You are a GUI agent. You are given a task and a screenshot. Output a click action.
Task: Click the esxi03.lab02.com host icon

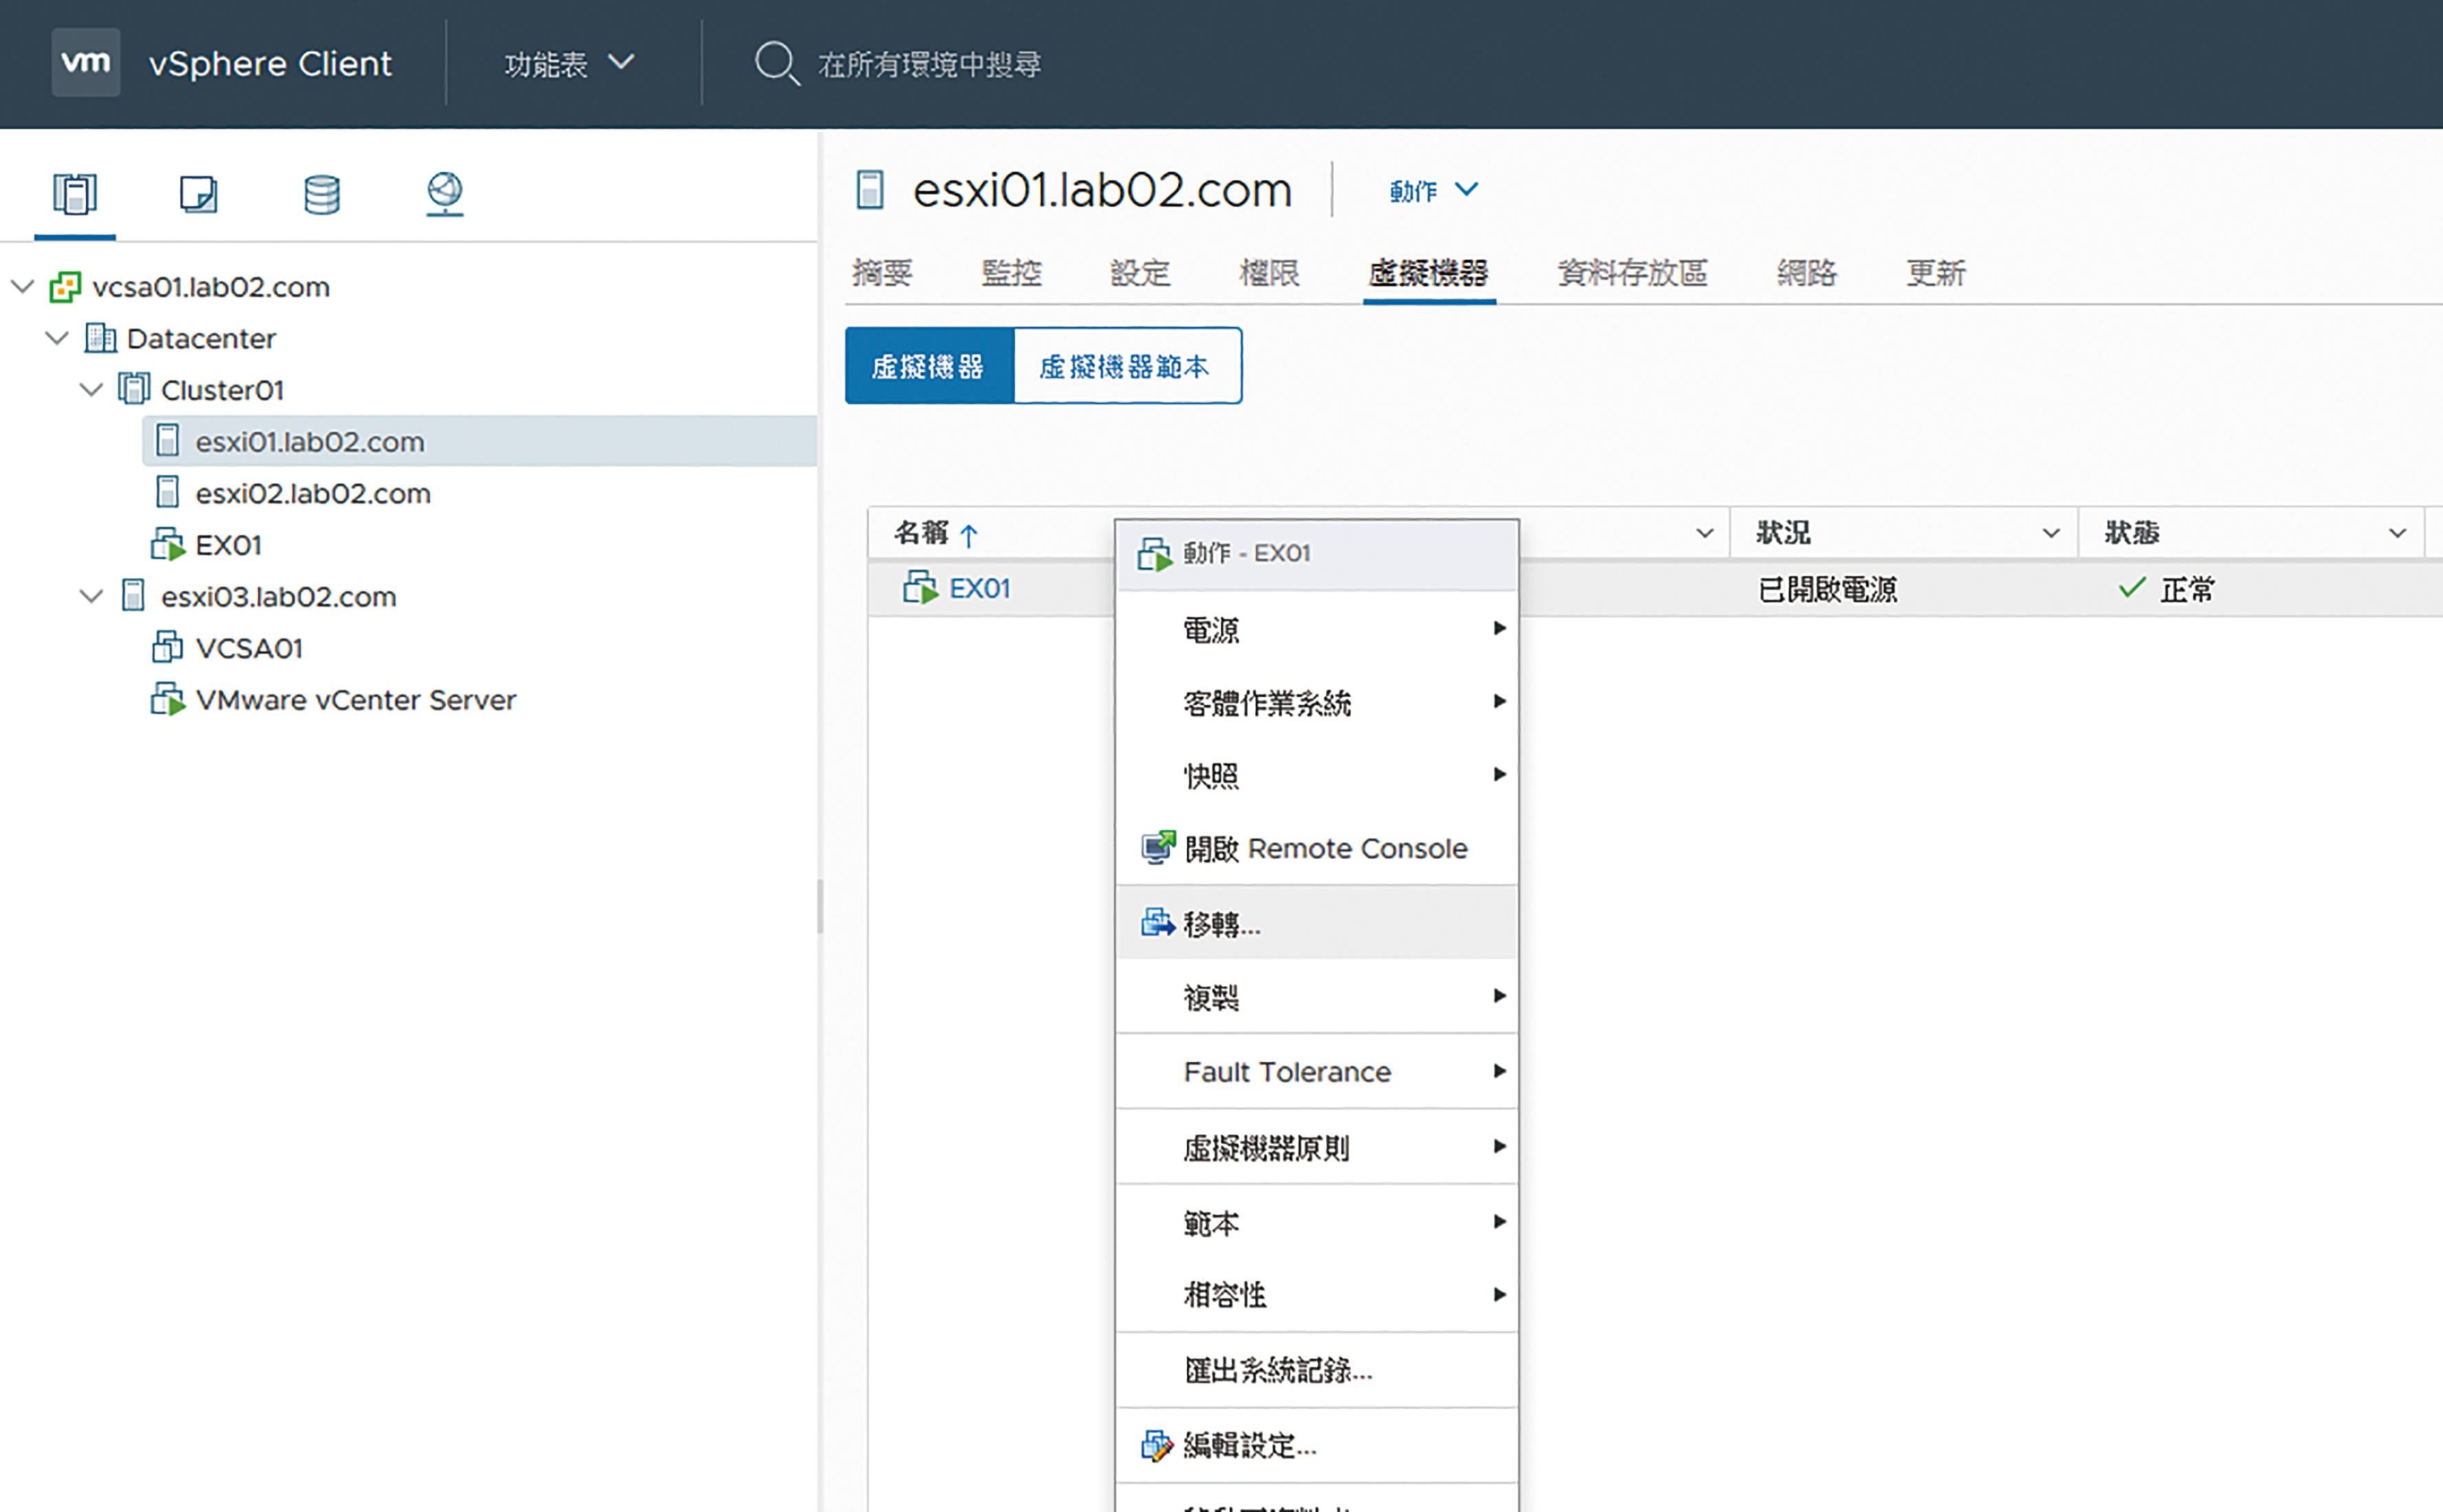(x=134, y=595)
